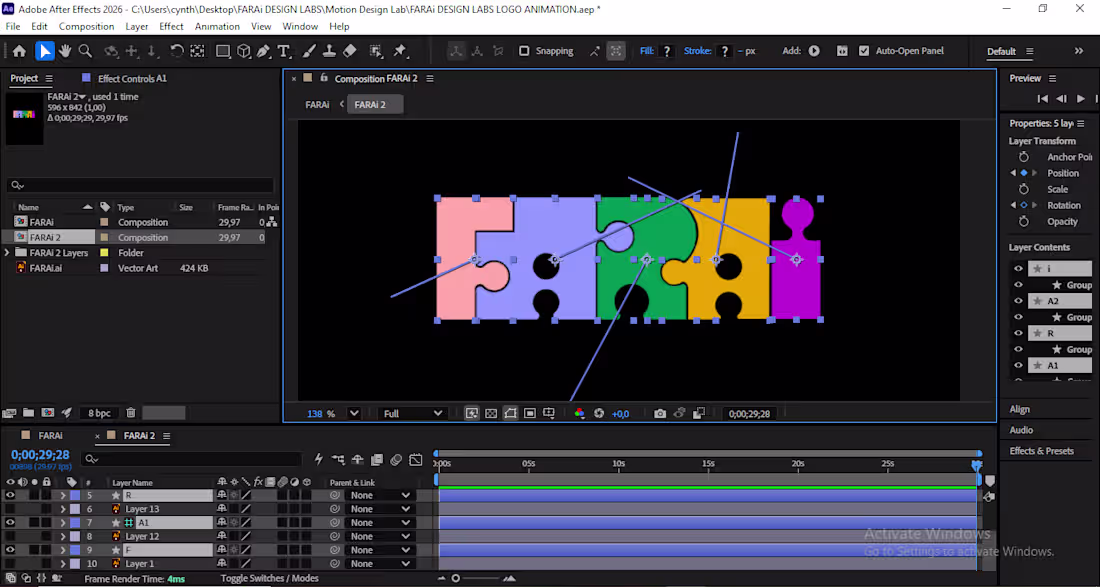Click the Reset Exposure icon
The image size is (1100, 587).
click(x=598, y=414)
